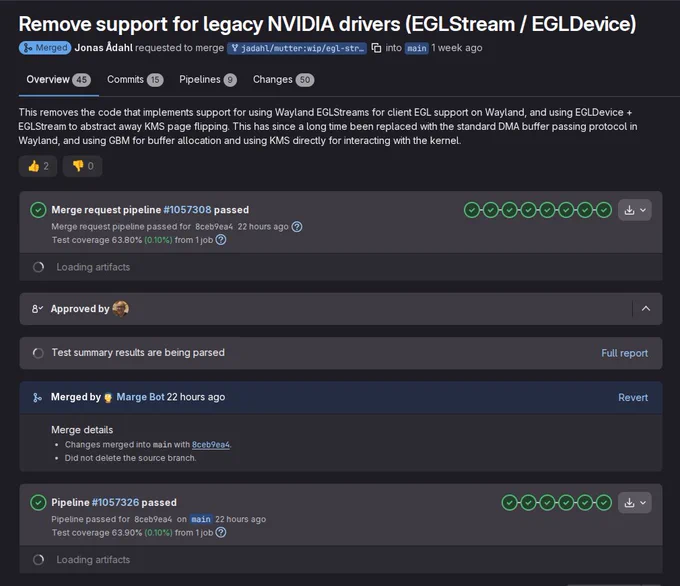Open the Overview tab
The height and width of the screenshot is (586, 680).
(x=59, y=80)
